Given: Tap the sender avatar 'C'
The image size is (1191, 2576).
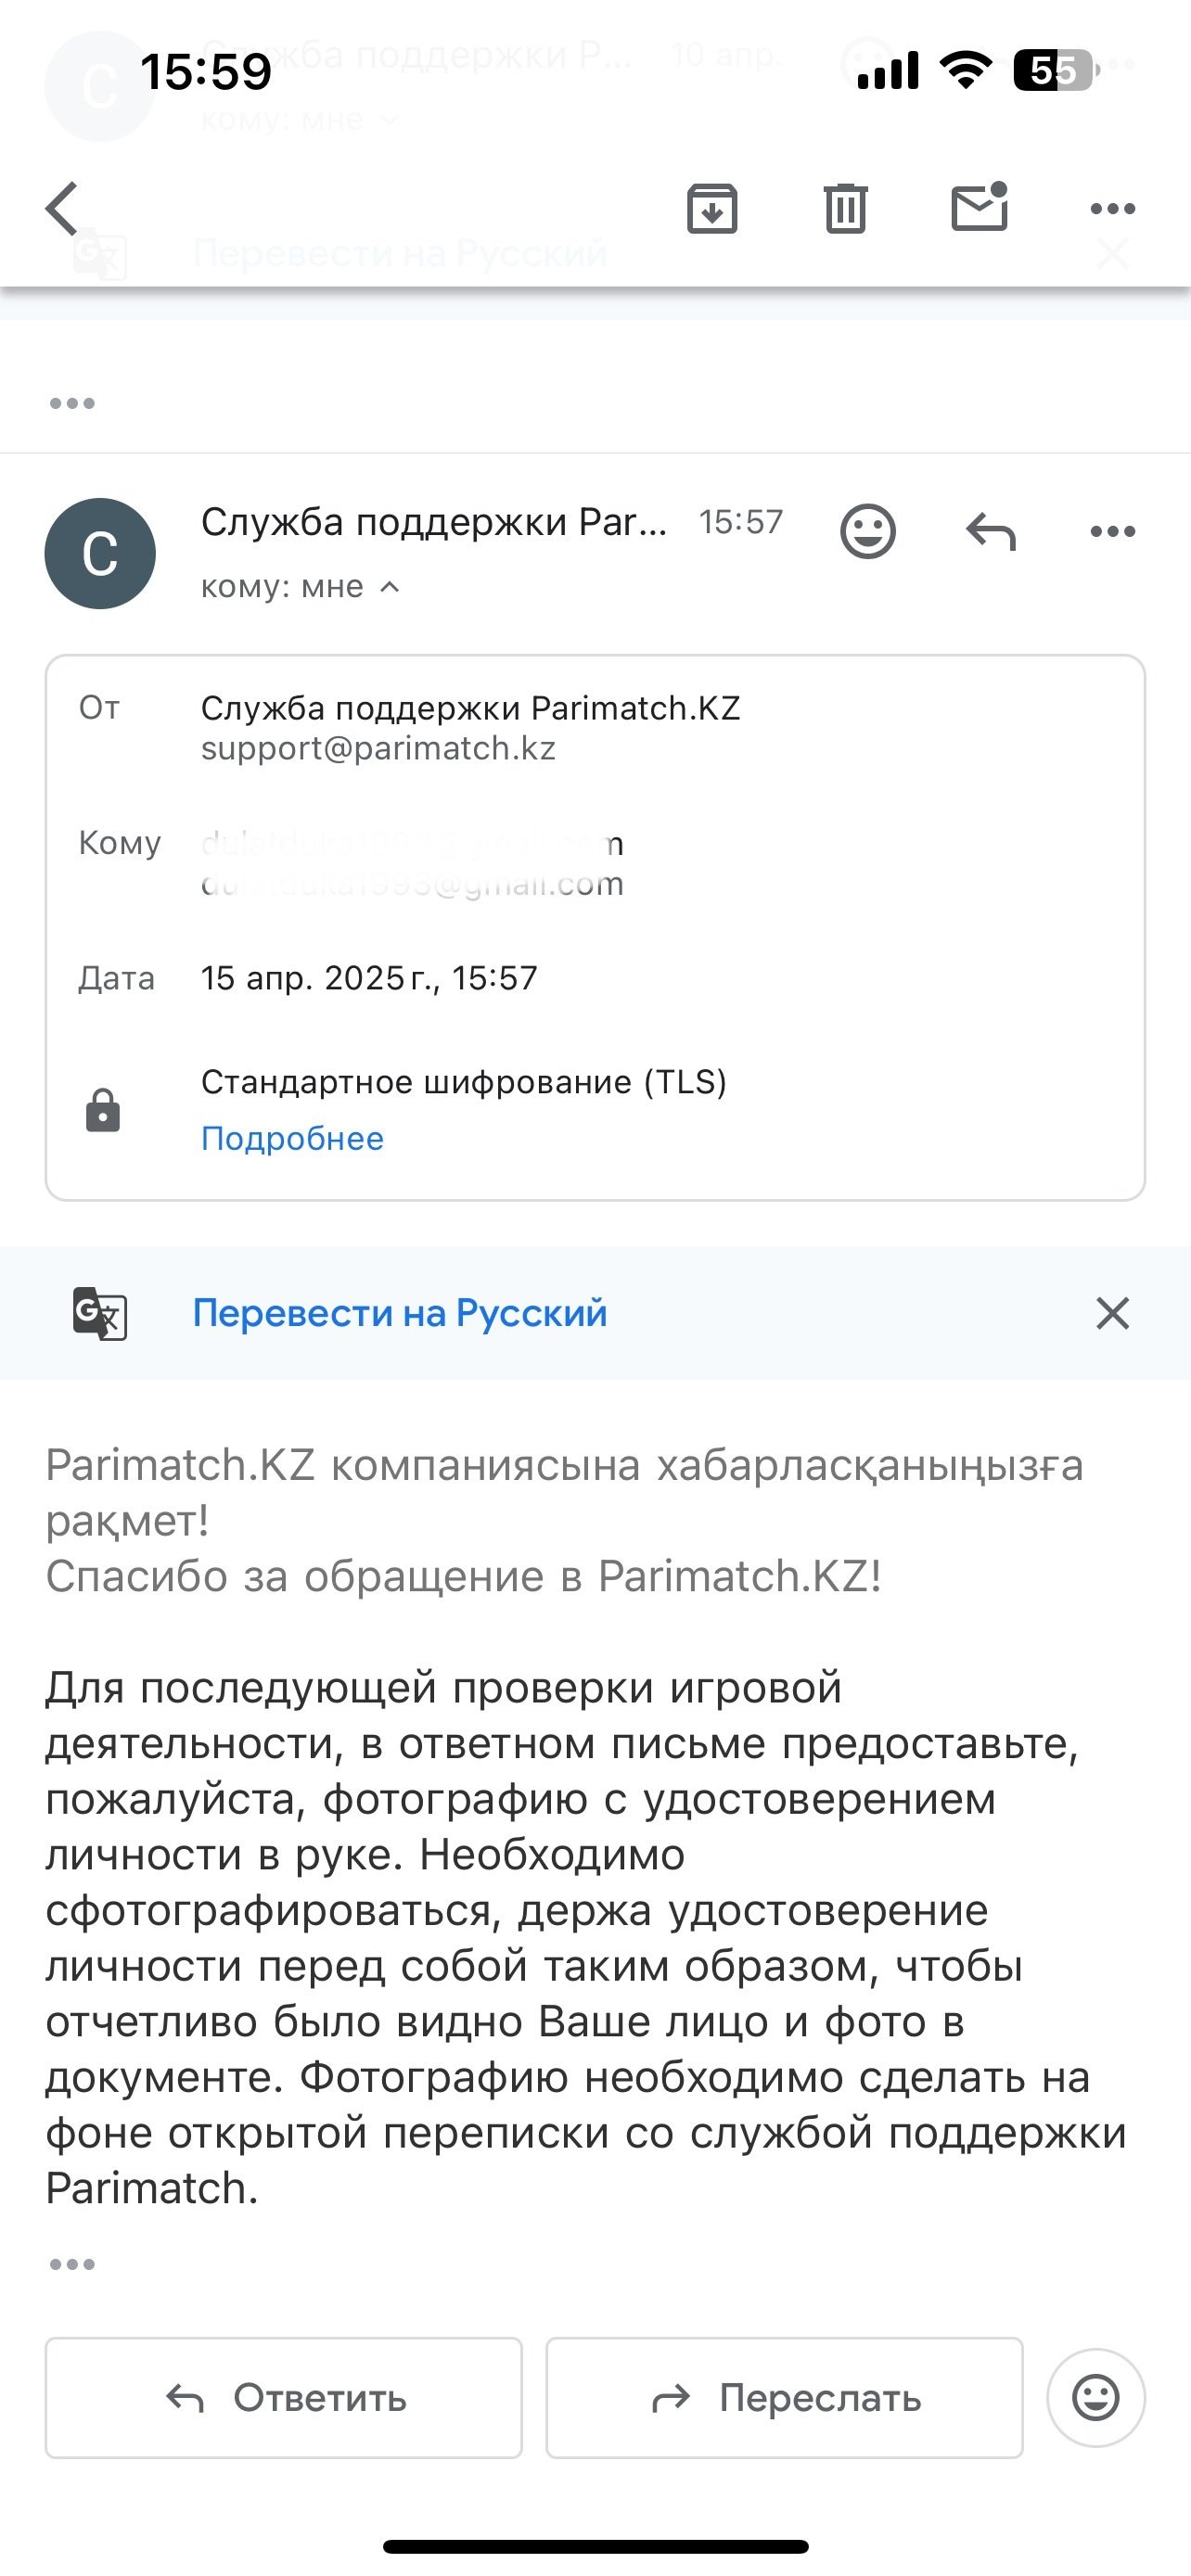Looking at the screenshot, I should pos(100,553).
